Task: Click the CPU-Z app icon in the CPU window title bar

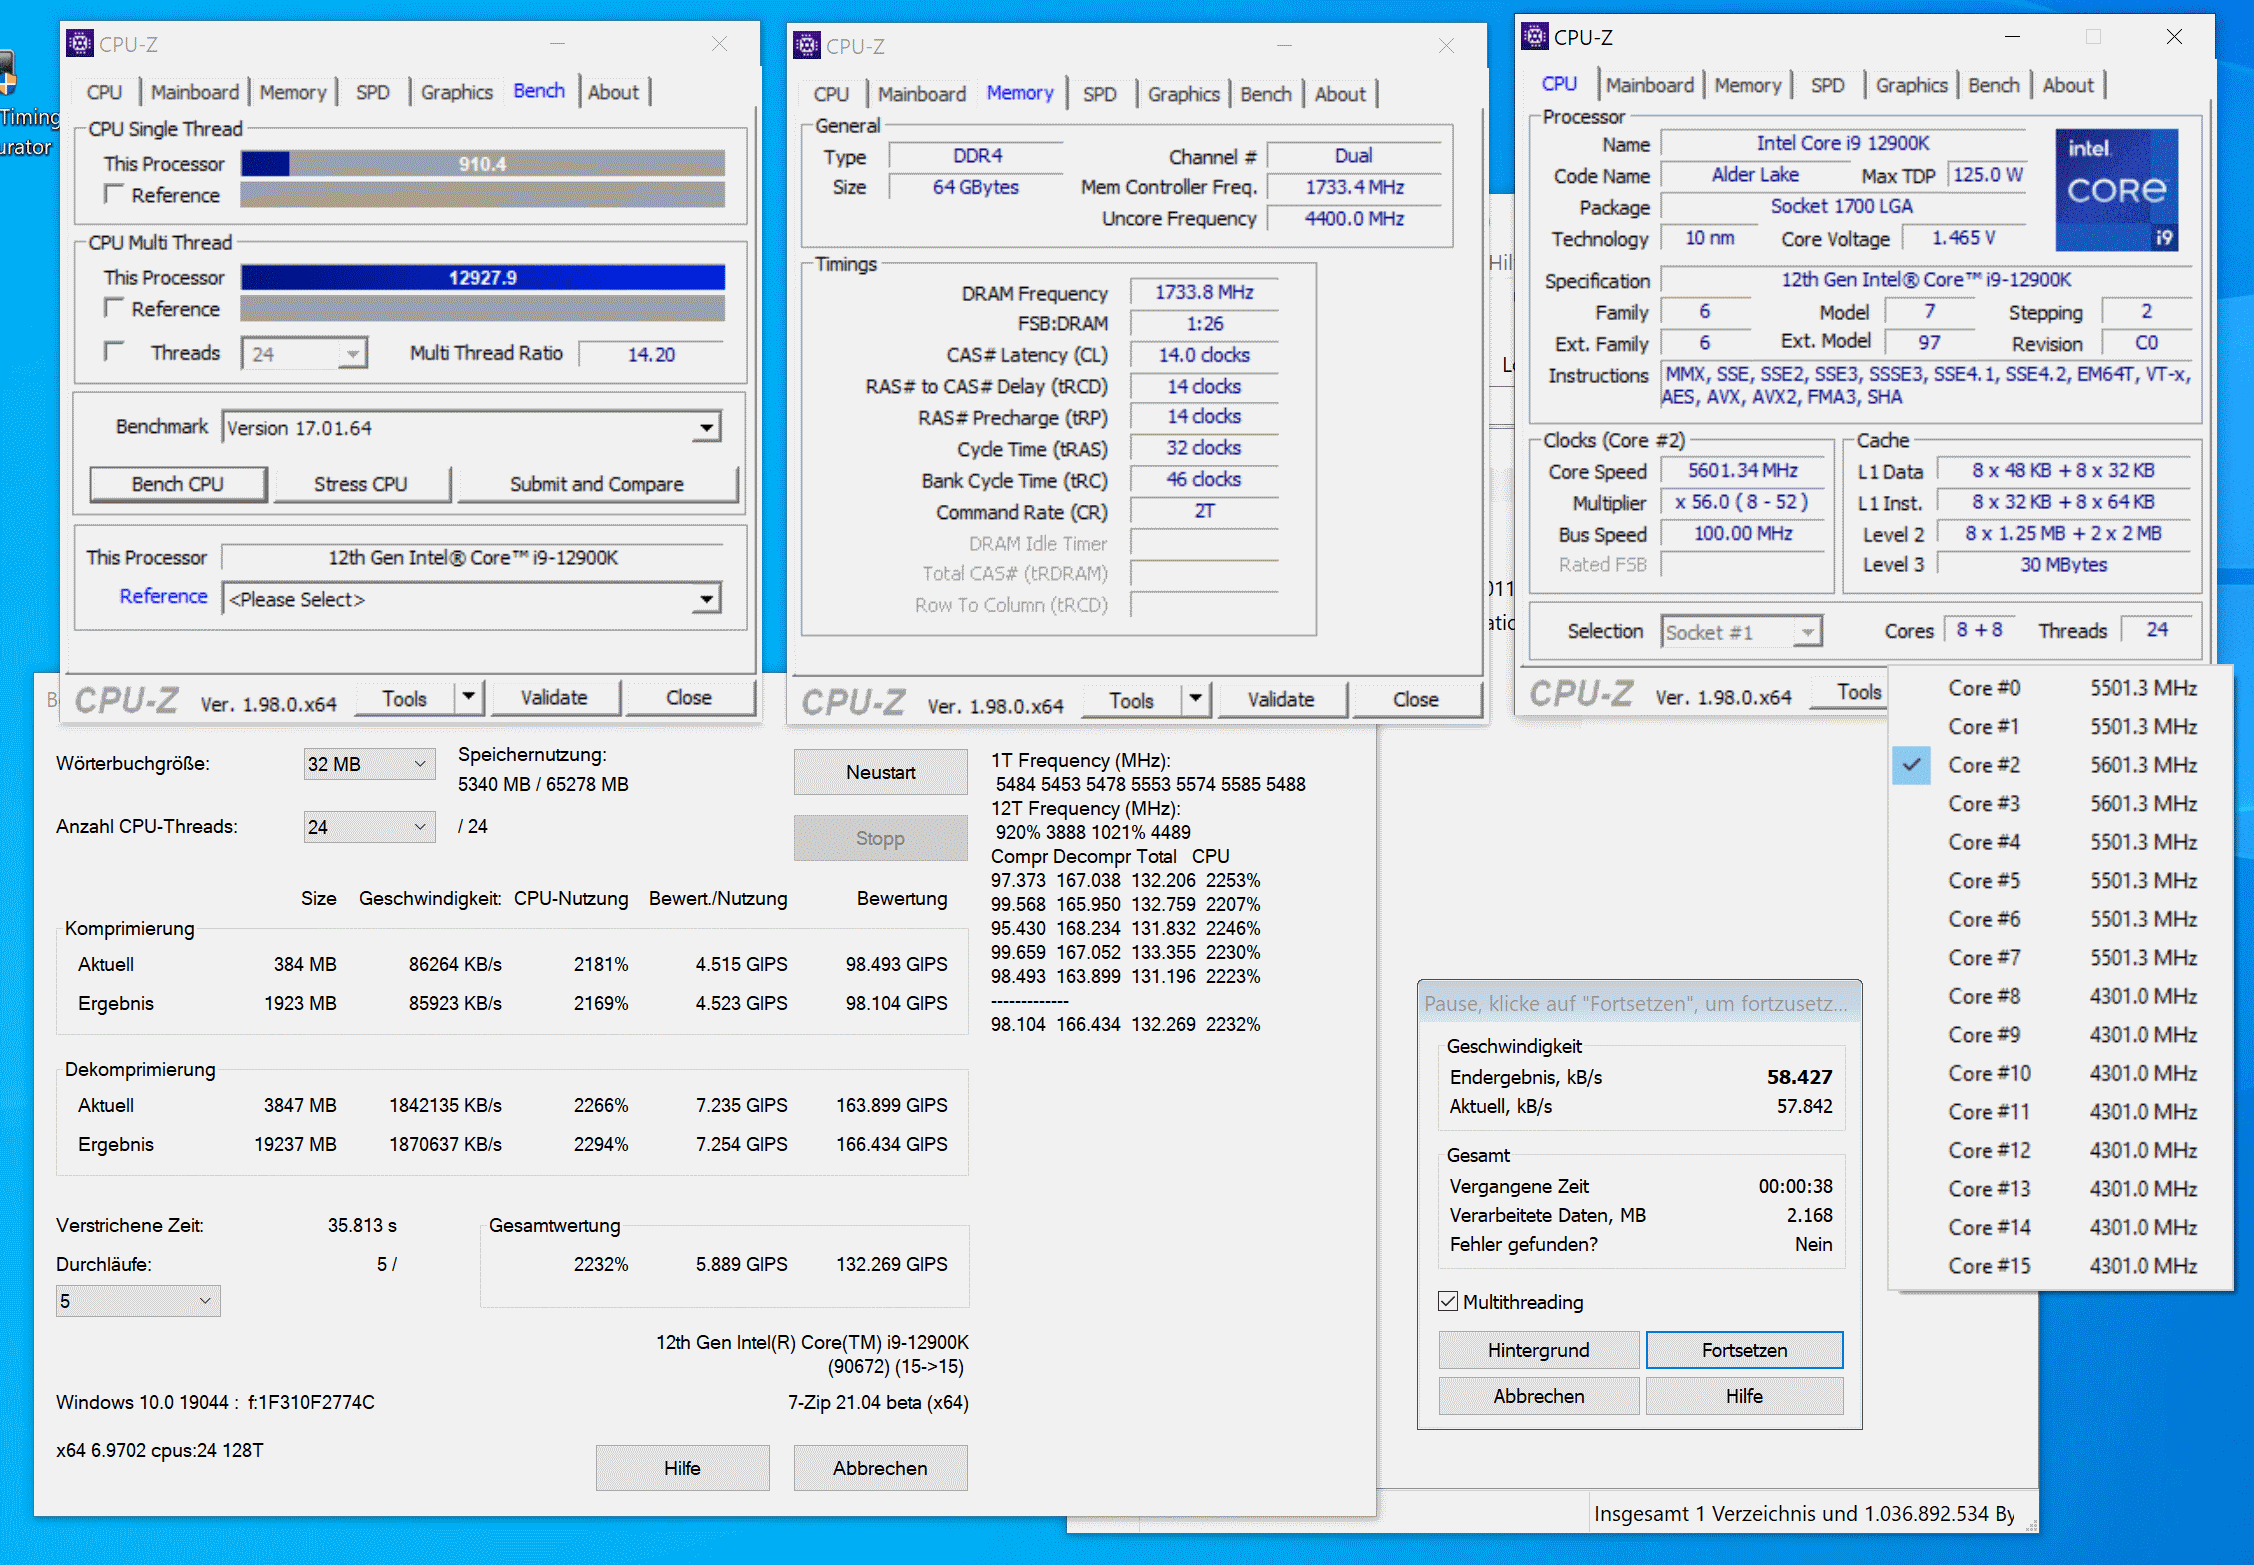Action: (1534, 37)
